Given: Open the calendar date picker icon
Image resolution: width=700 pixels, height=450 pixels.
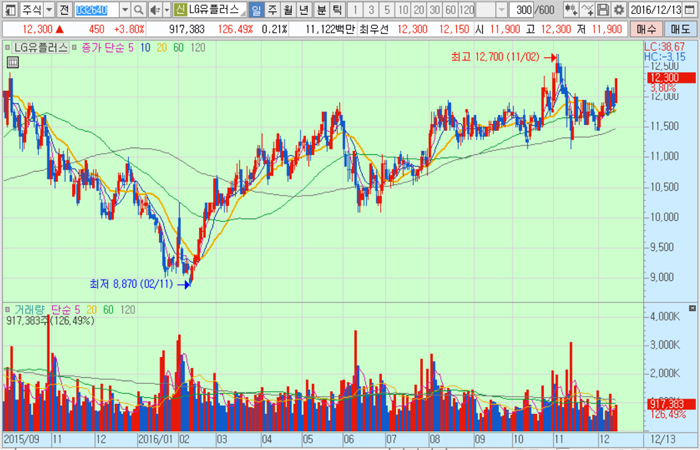Looking at the screenshot, I should pos(691,9).
